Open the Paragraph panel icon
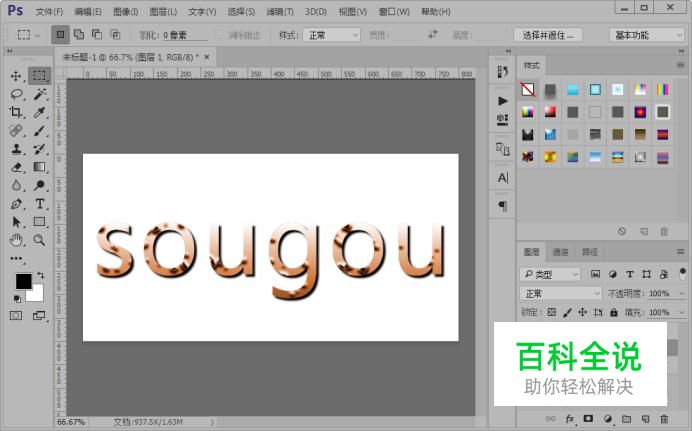 pos(502,206)
